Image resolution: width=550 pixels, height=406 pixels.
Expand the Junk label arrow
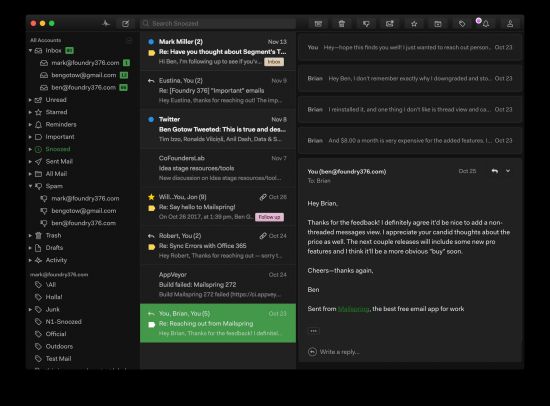coord(31,310)
